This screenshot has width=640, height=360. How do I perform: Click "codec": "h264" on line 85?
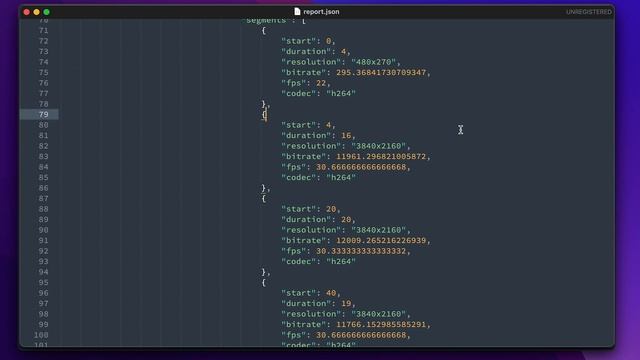click(x=318, y=178)
